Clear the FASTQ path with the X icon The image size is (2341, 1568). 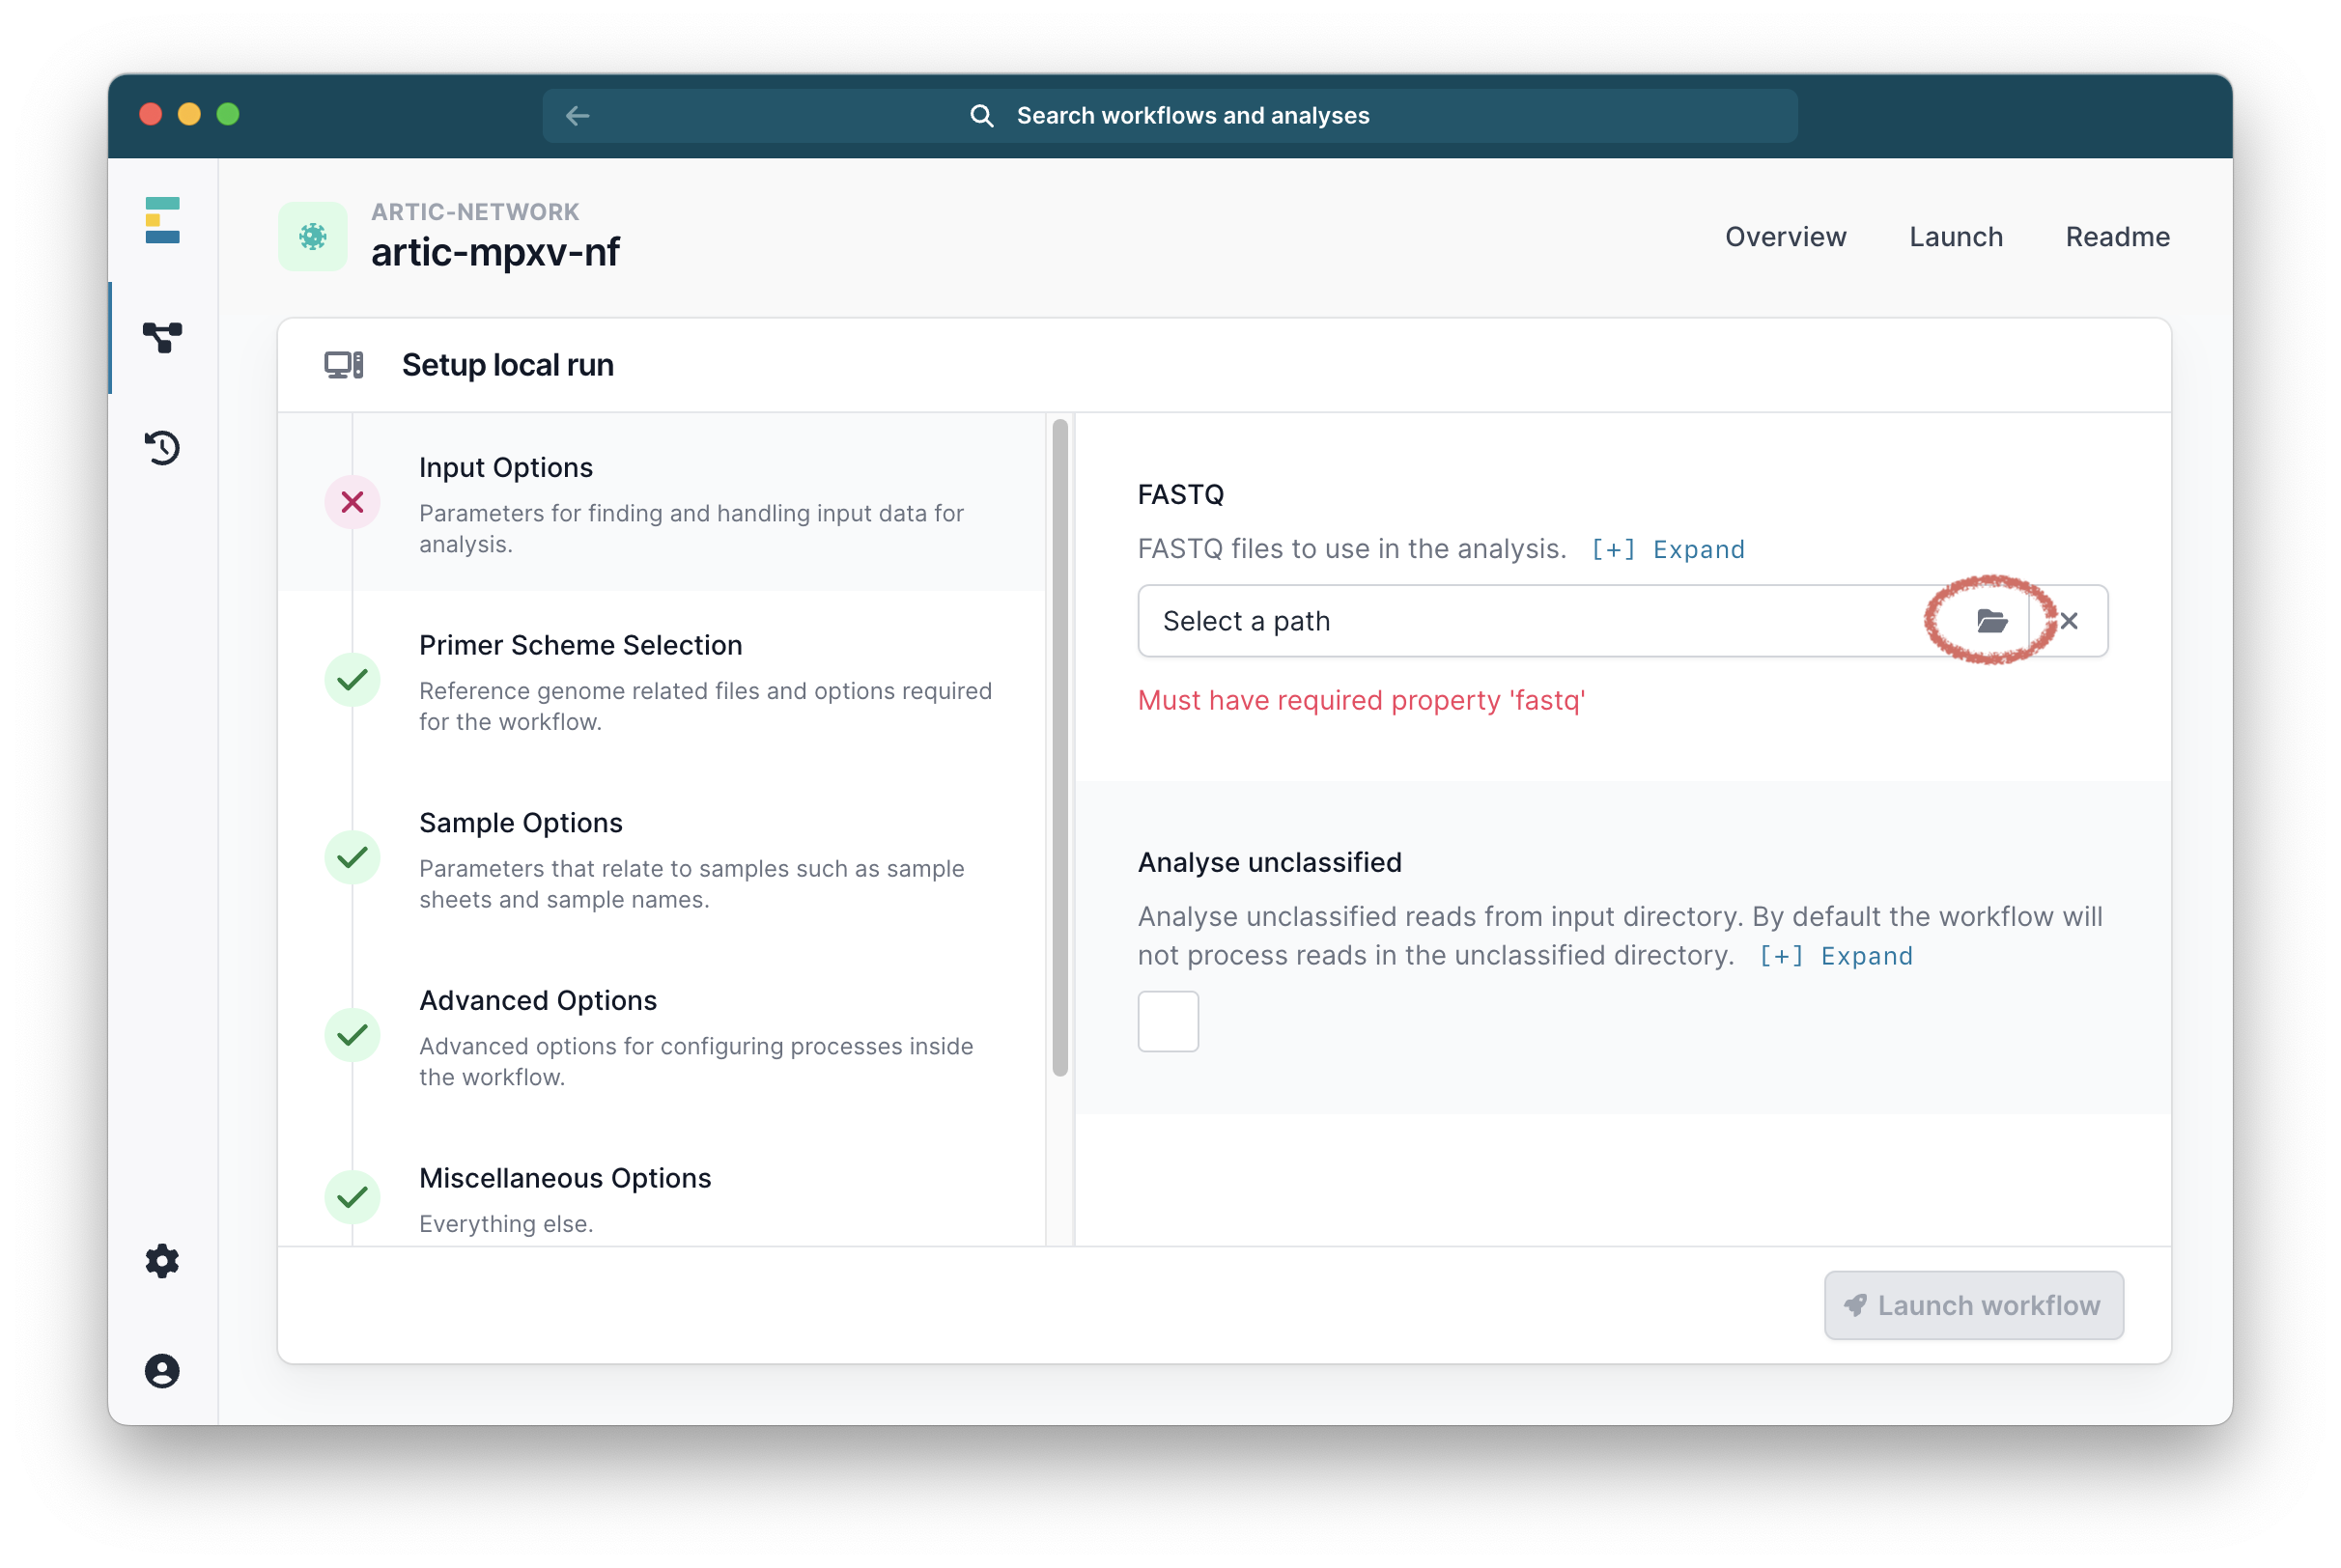2069,621
